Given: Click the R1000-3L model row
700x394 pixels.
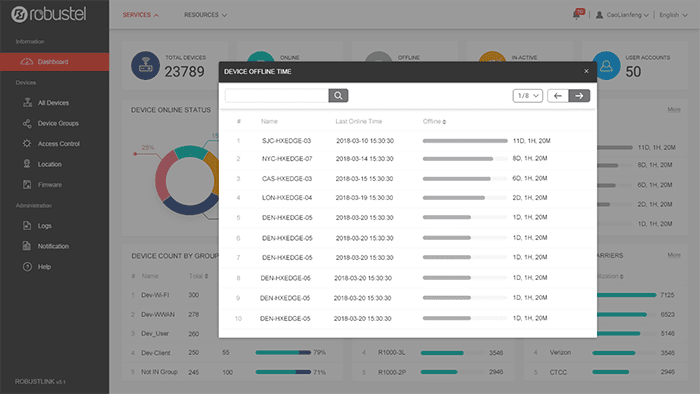Looking at the screenshot, I should [433, 353].
